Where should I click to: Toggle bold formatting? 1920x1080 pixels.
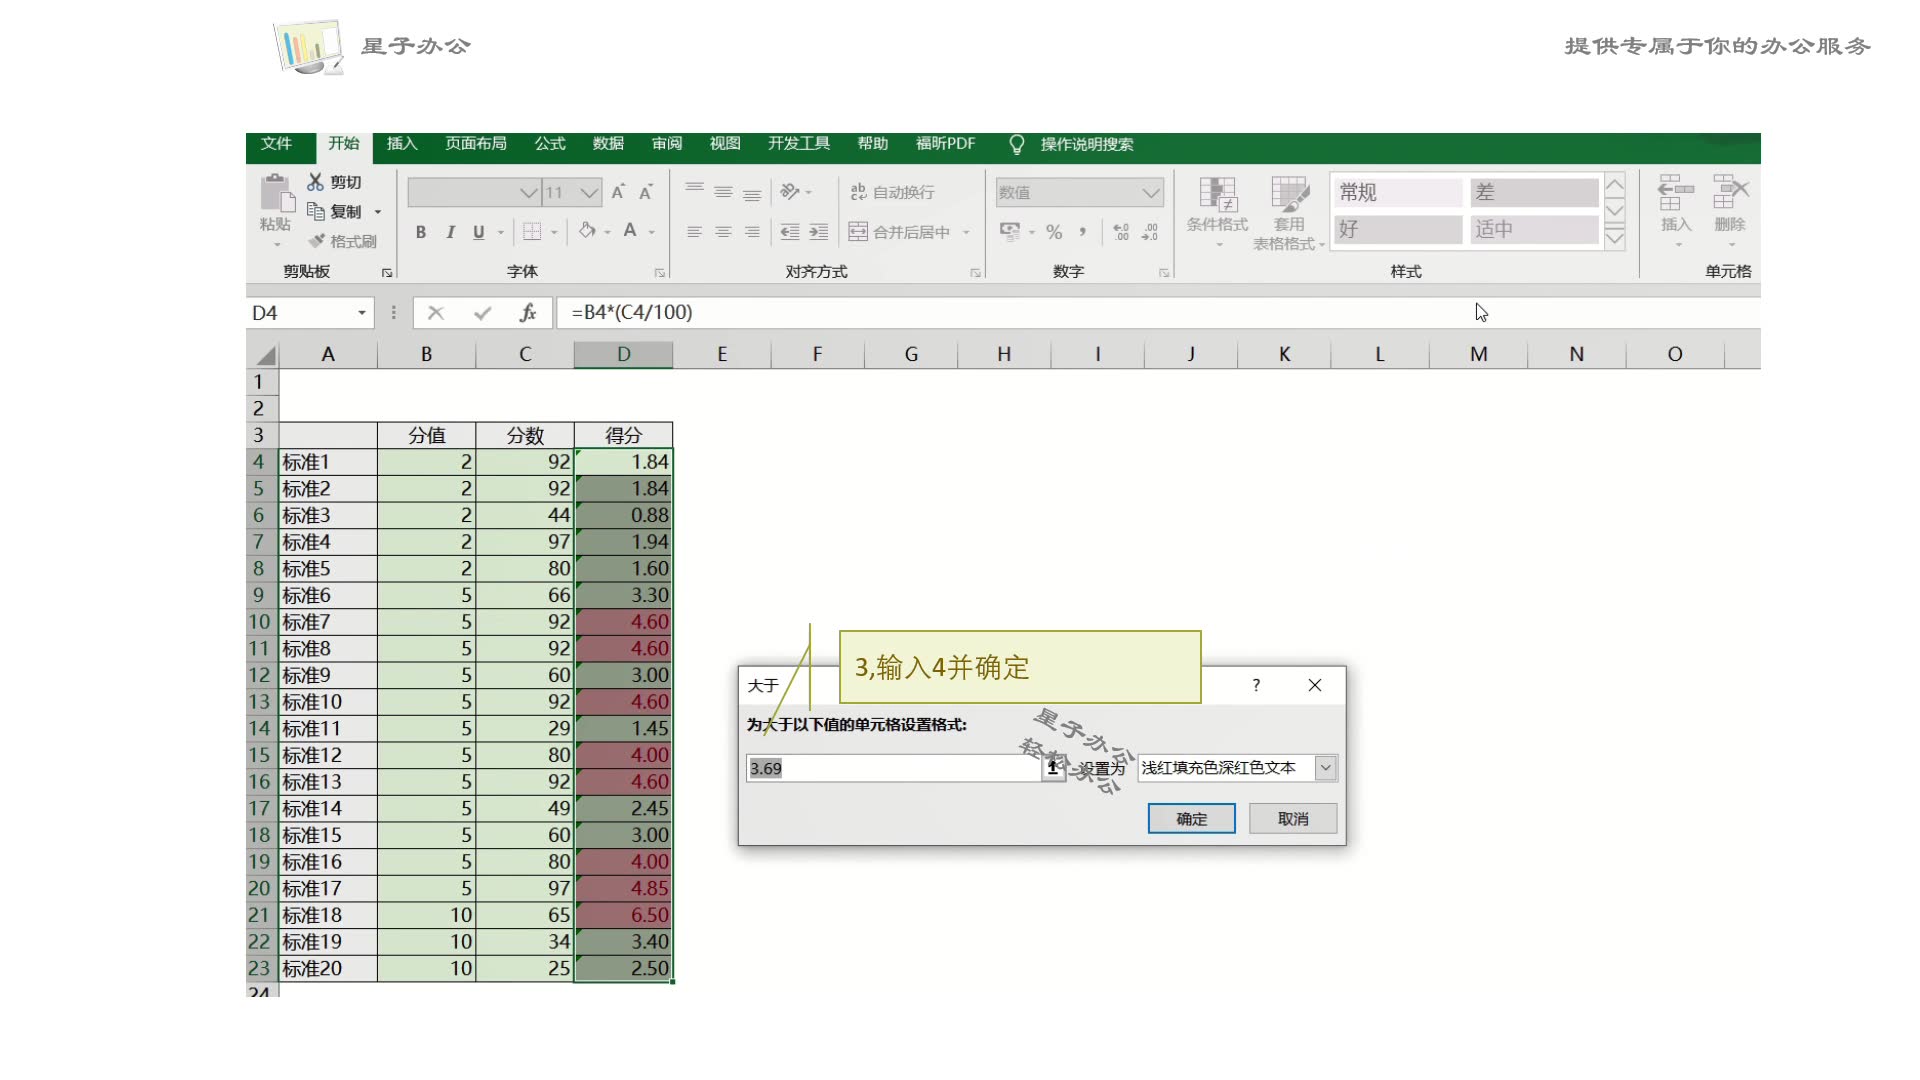[x=421, y=232]
